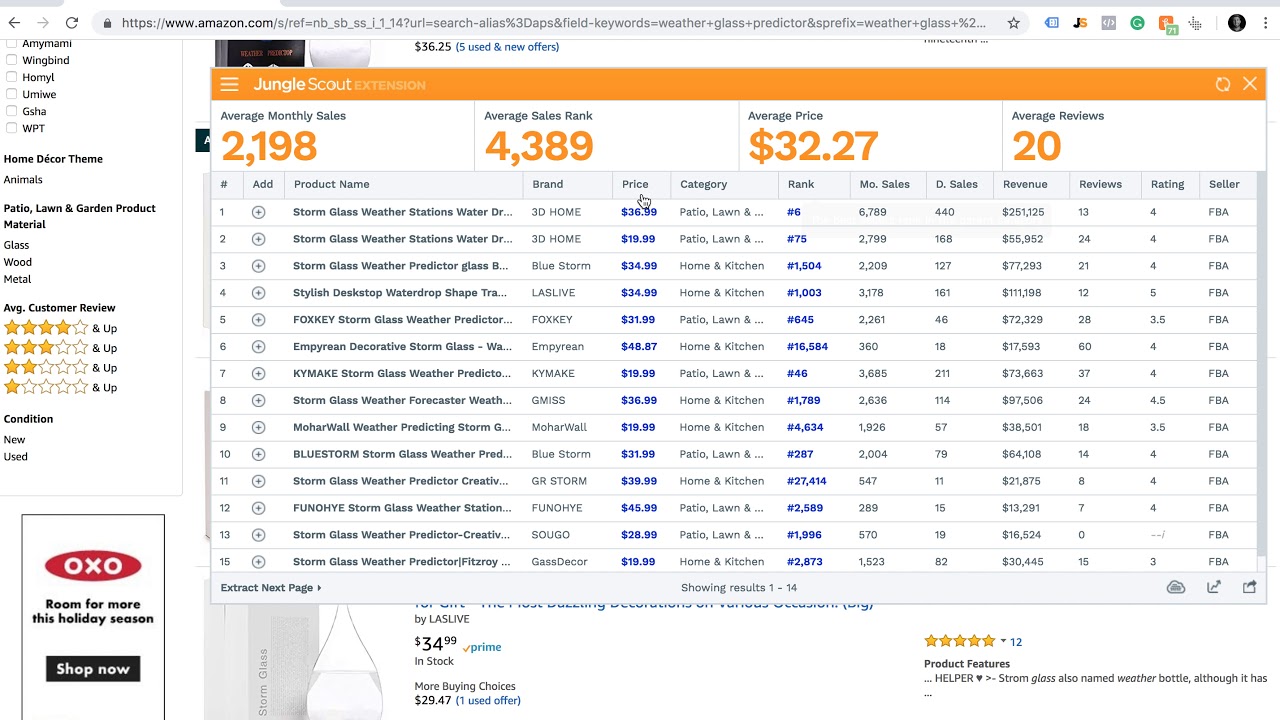Screen dimensions: 1280x720
Task: Sort by the Mo. Sales column
Action: click(884, 184)
